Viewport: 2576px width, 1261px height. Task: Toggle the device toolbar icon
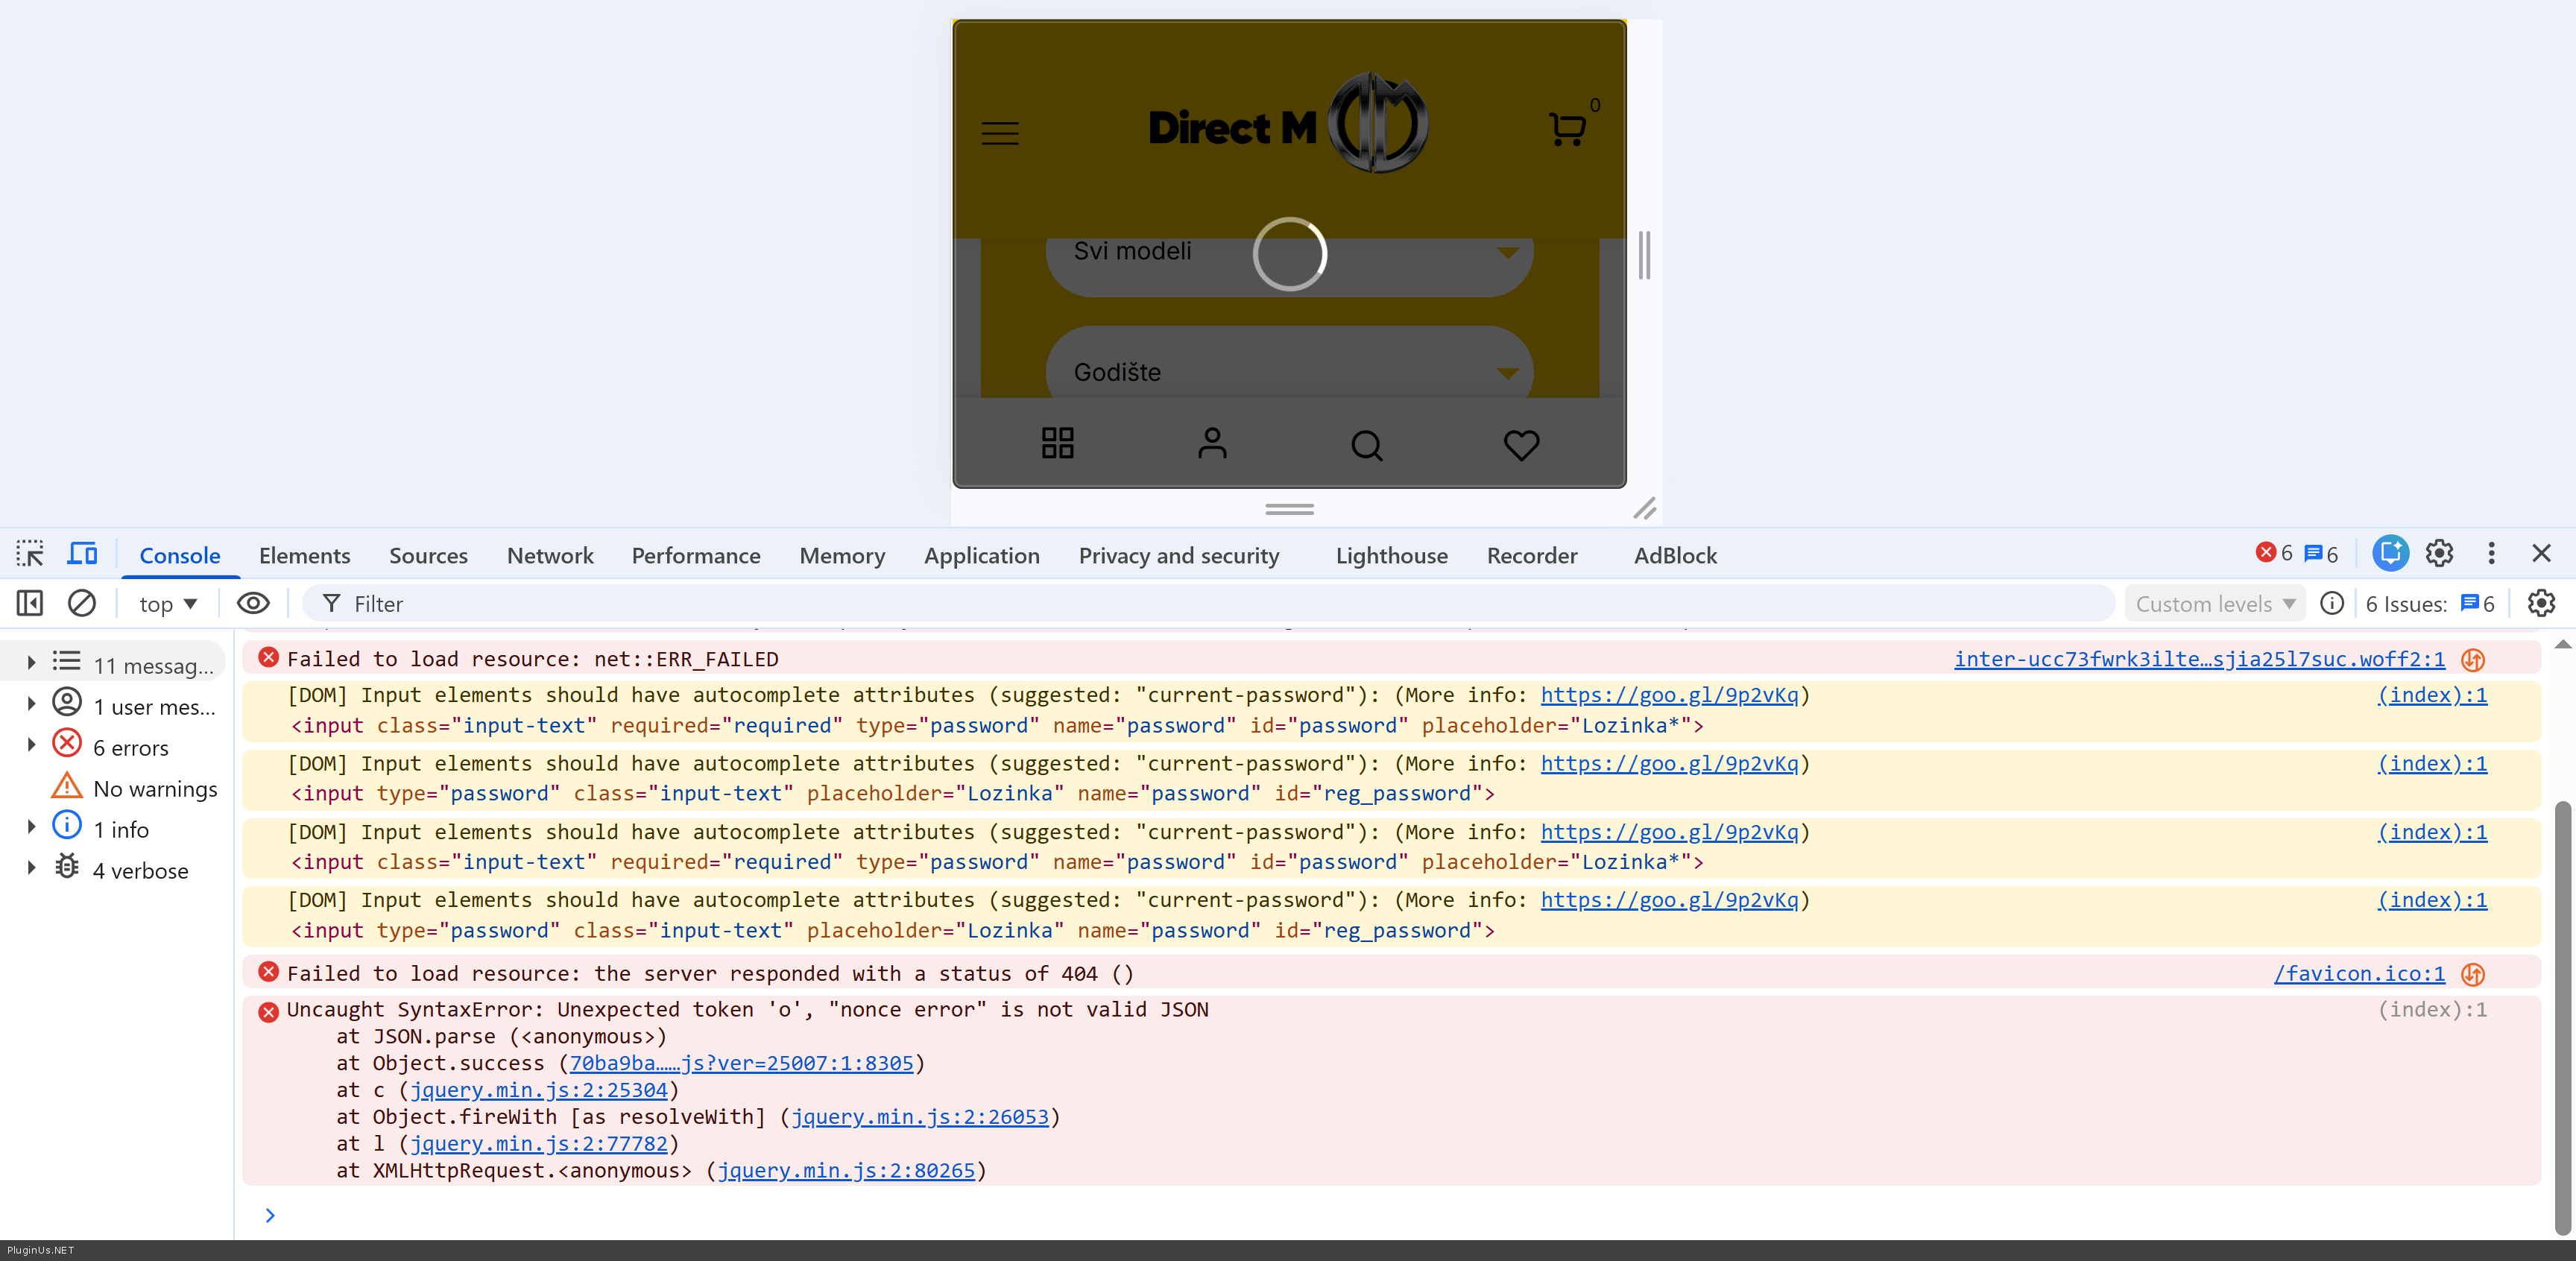tap(82, 554)
